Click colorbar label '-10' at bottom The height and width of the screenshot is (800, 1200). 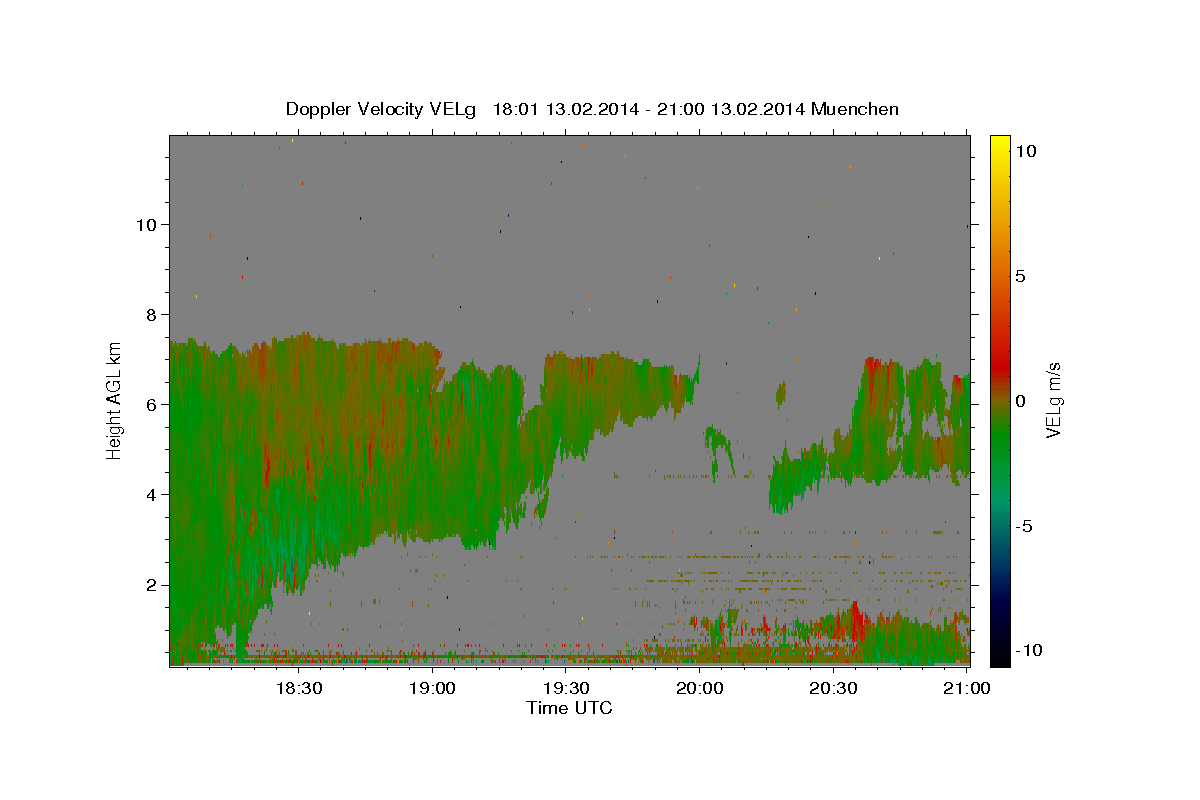pos(1028,650)
